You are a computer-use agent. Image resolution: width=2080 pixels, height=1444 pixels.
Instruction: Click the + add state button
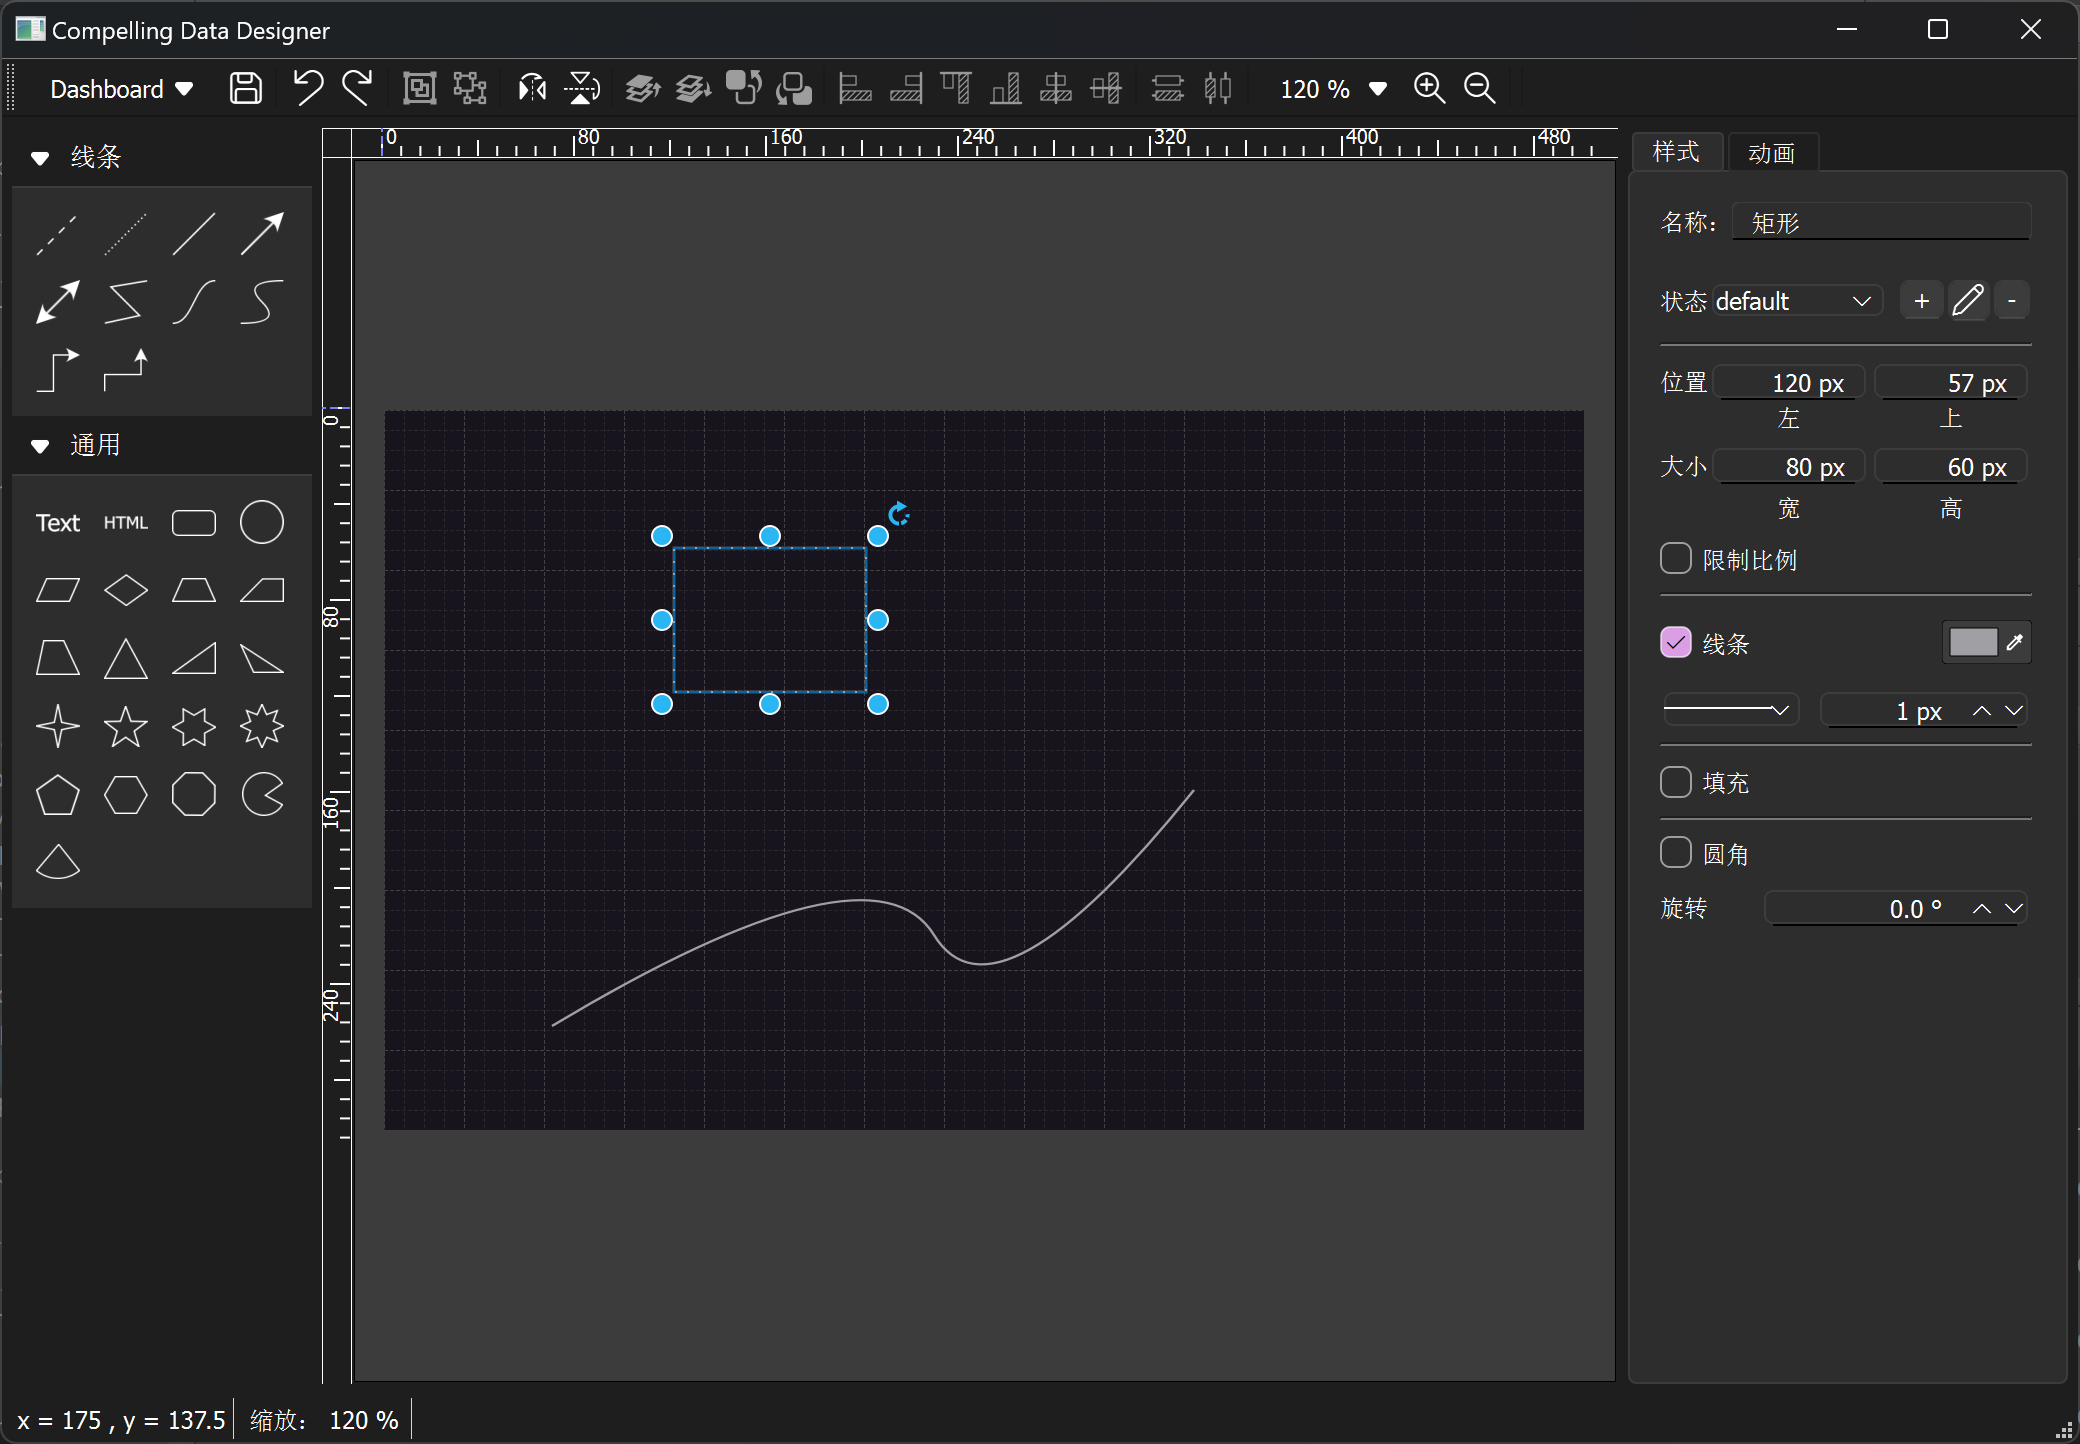[x=1921, y=301]
